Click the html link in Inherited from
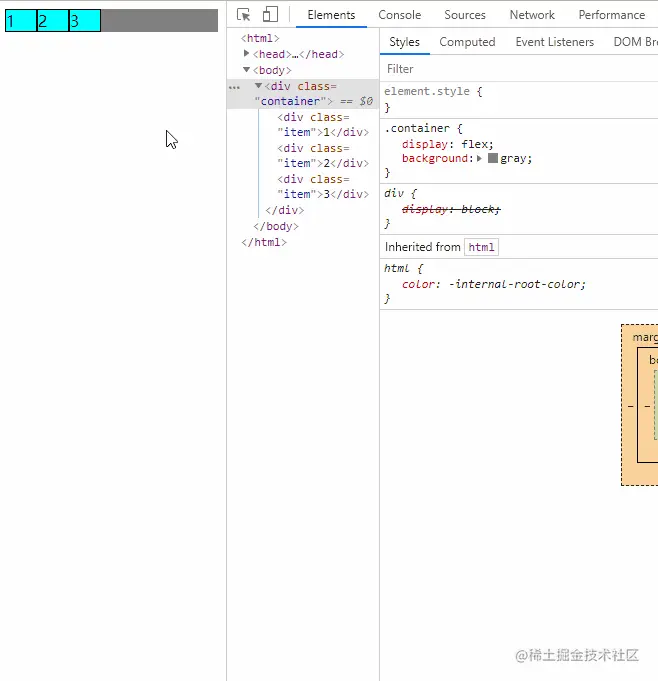This screenshot has width=658, height=681. tap(481, 247)
